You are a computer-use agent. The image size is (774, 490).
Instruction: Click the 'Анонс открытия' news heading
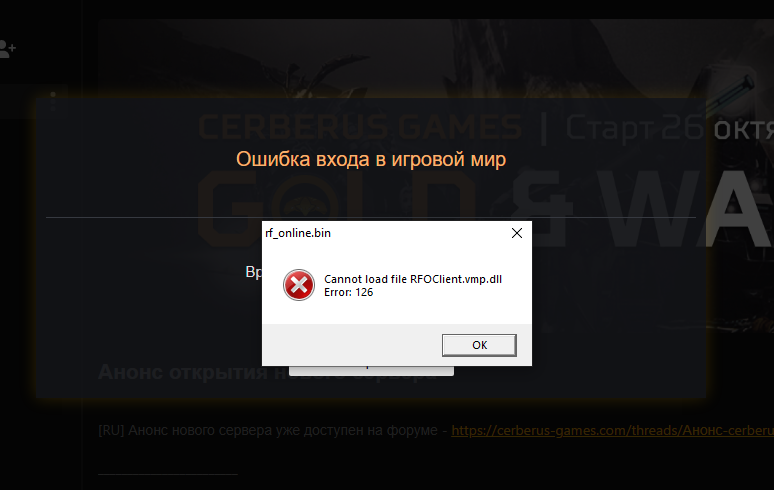click(185, 372)
